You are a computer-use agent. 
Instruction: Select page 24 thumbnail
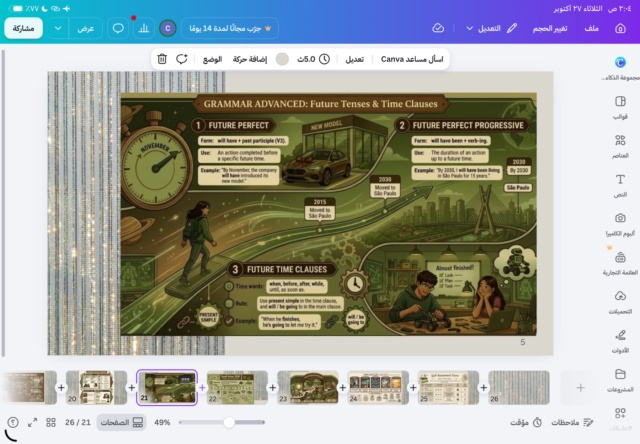(x=378, y=387)
